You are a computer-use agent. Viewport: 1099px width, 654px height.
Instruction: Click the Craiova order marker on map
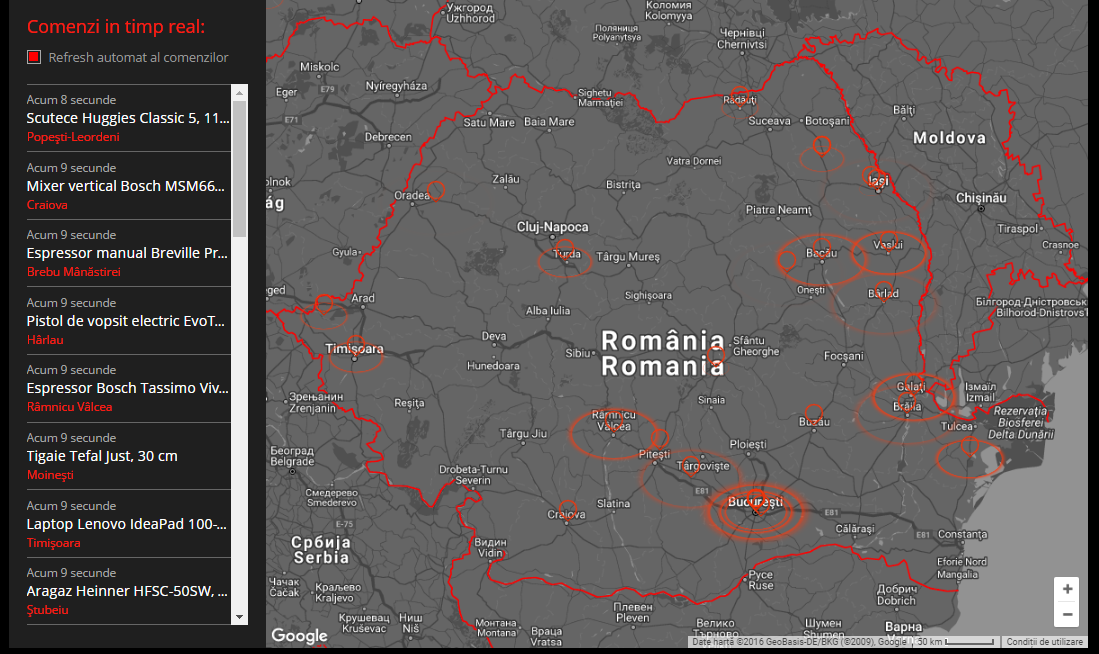pyautogui.click(x=568, y=510)
